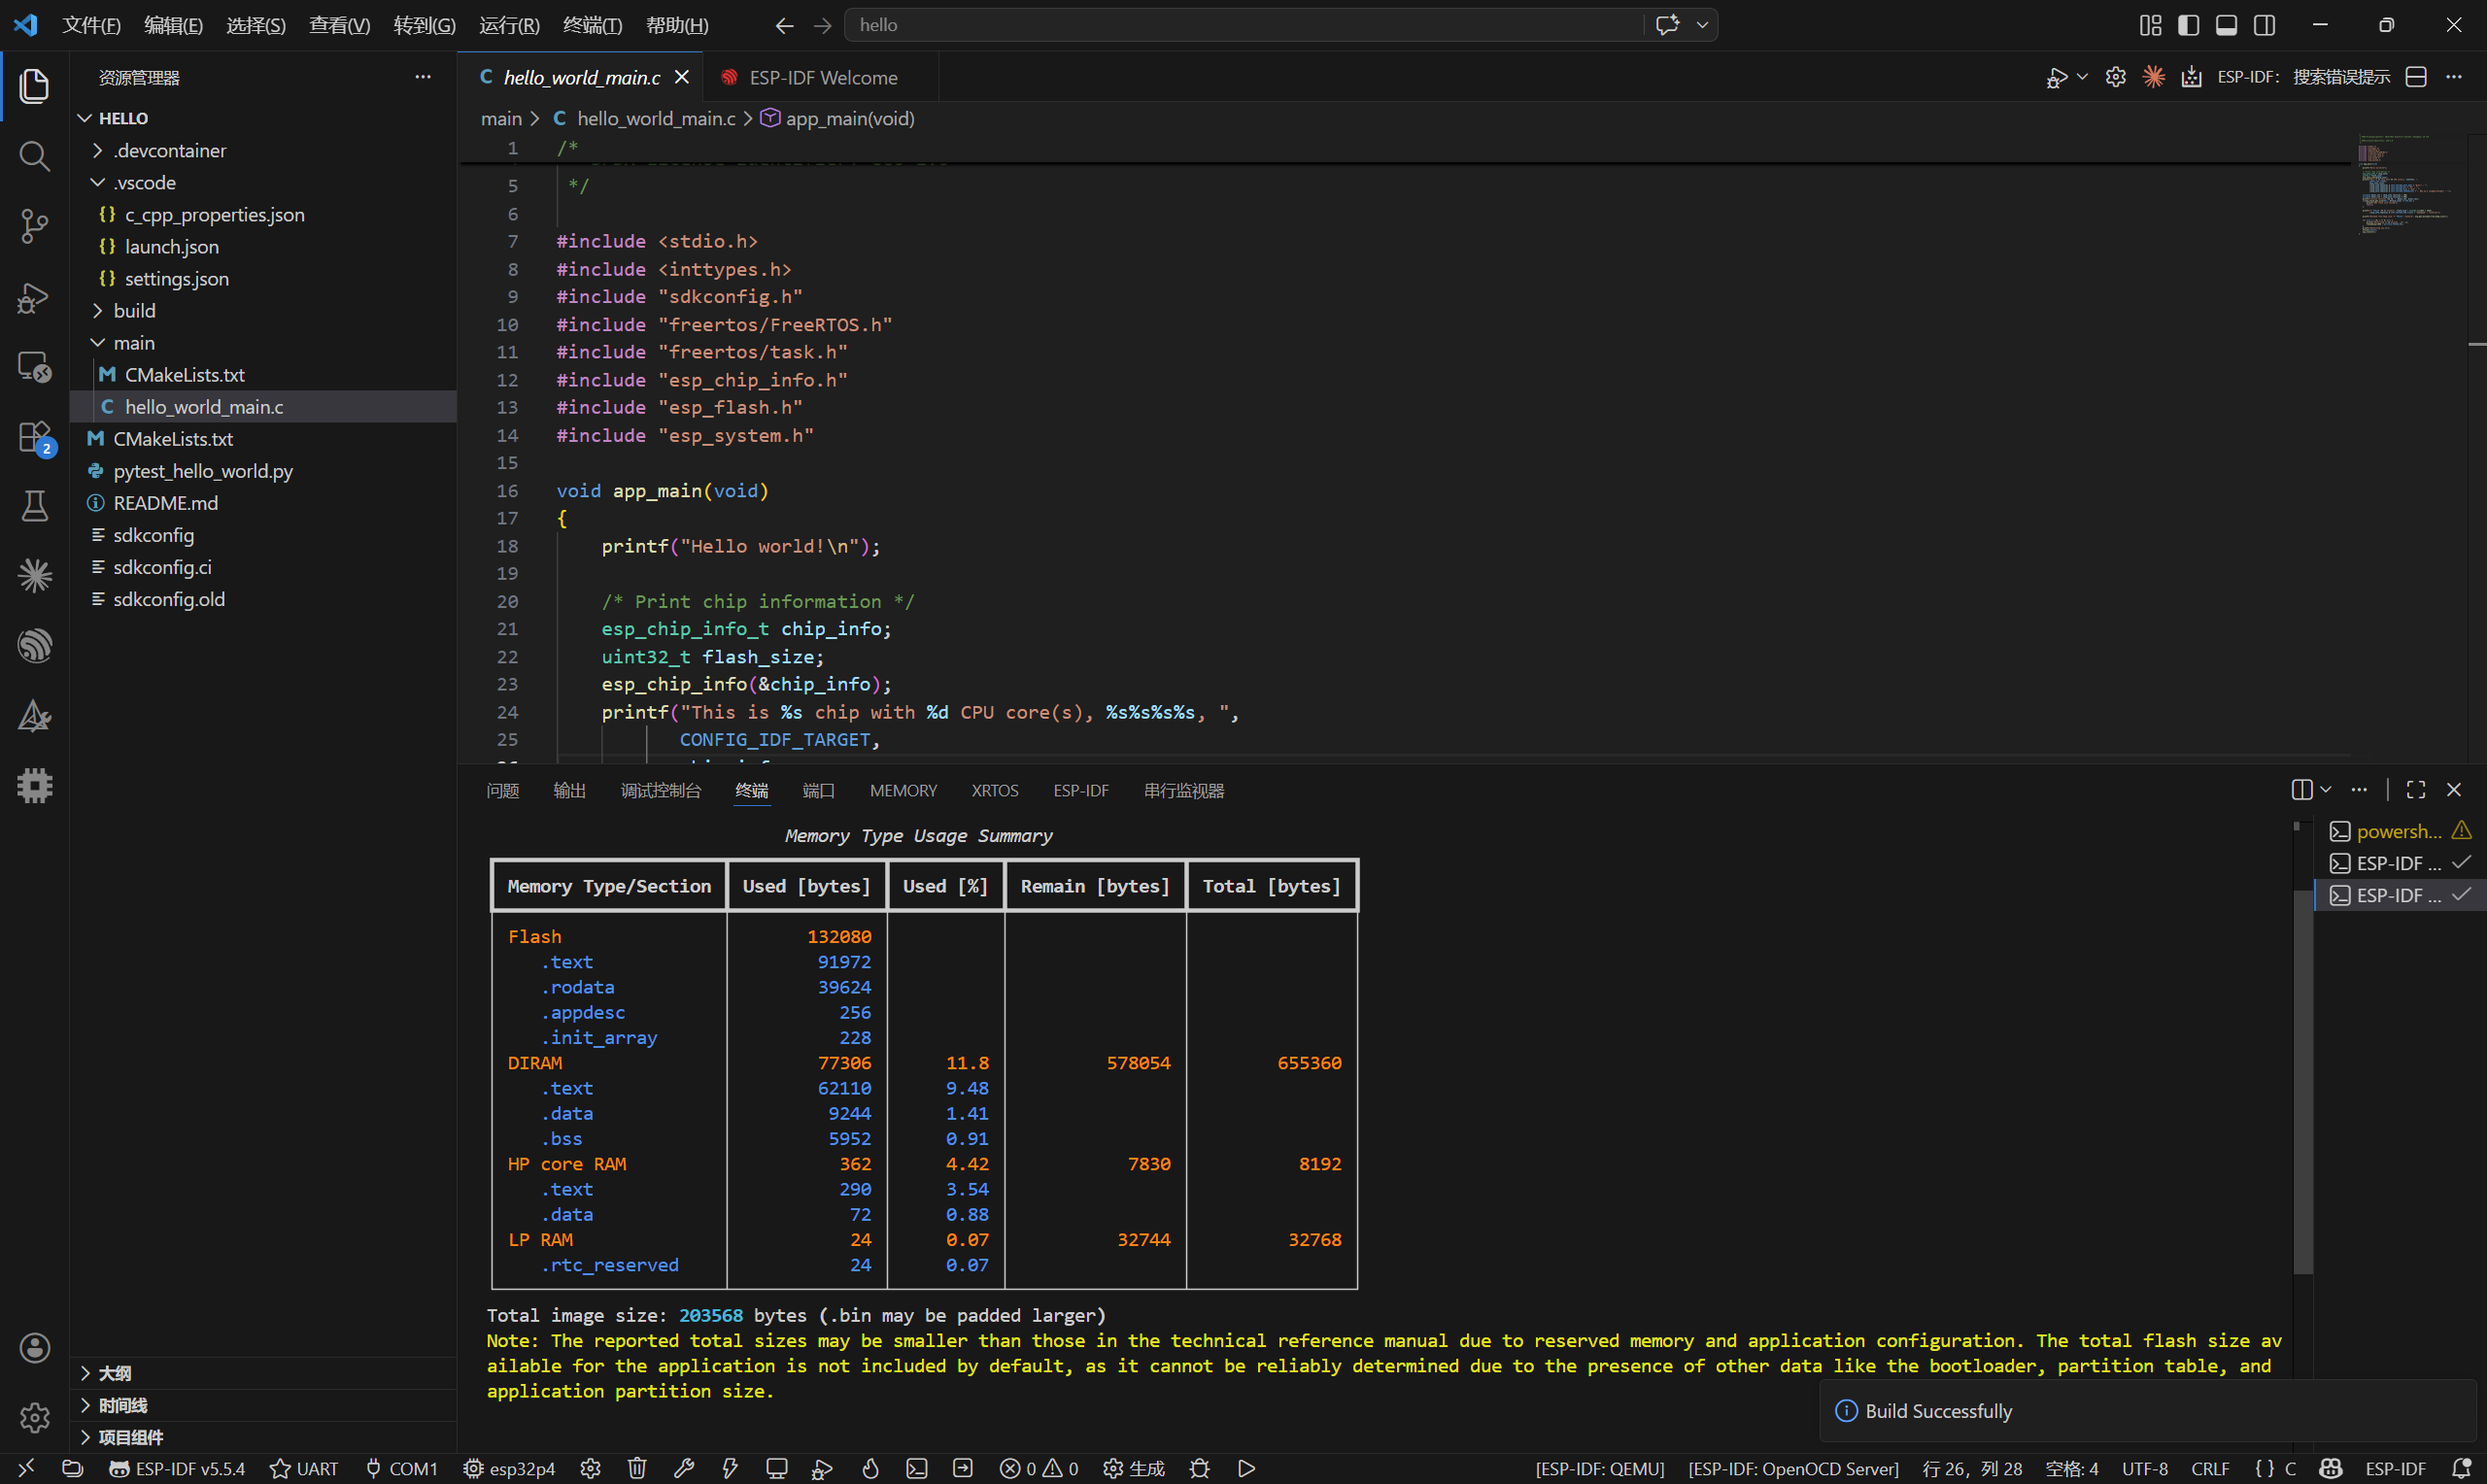Image resolution: width=2487 pixels, height=1484 pixels.
Task: Open Claude starburst icon in activity bar
Action: (34, 576)
